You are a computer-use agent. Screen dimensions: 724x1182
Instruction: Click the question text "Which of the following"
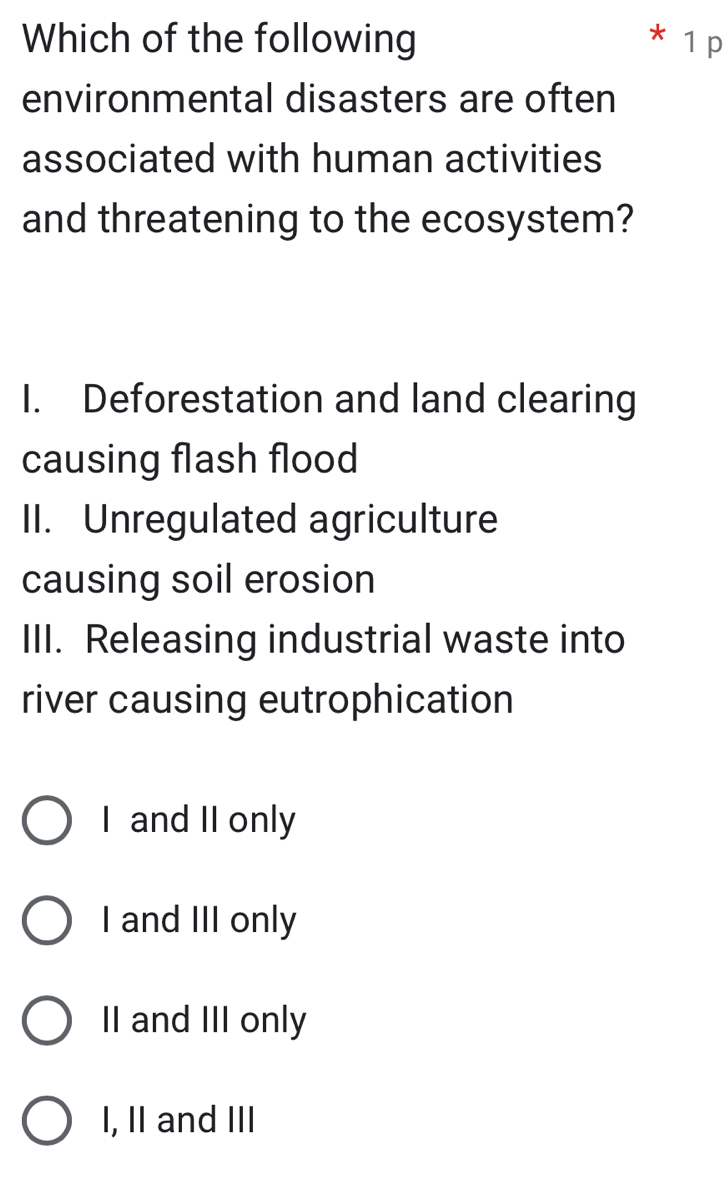click(219, 40)
